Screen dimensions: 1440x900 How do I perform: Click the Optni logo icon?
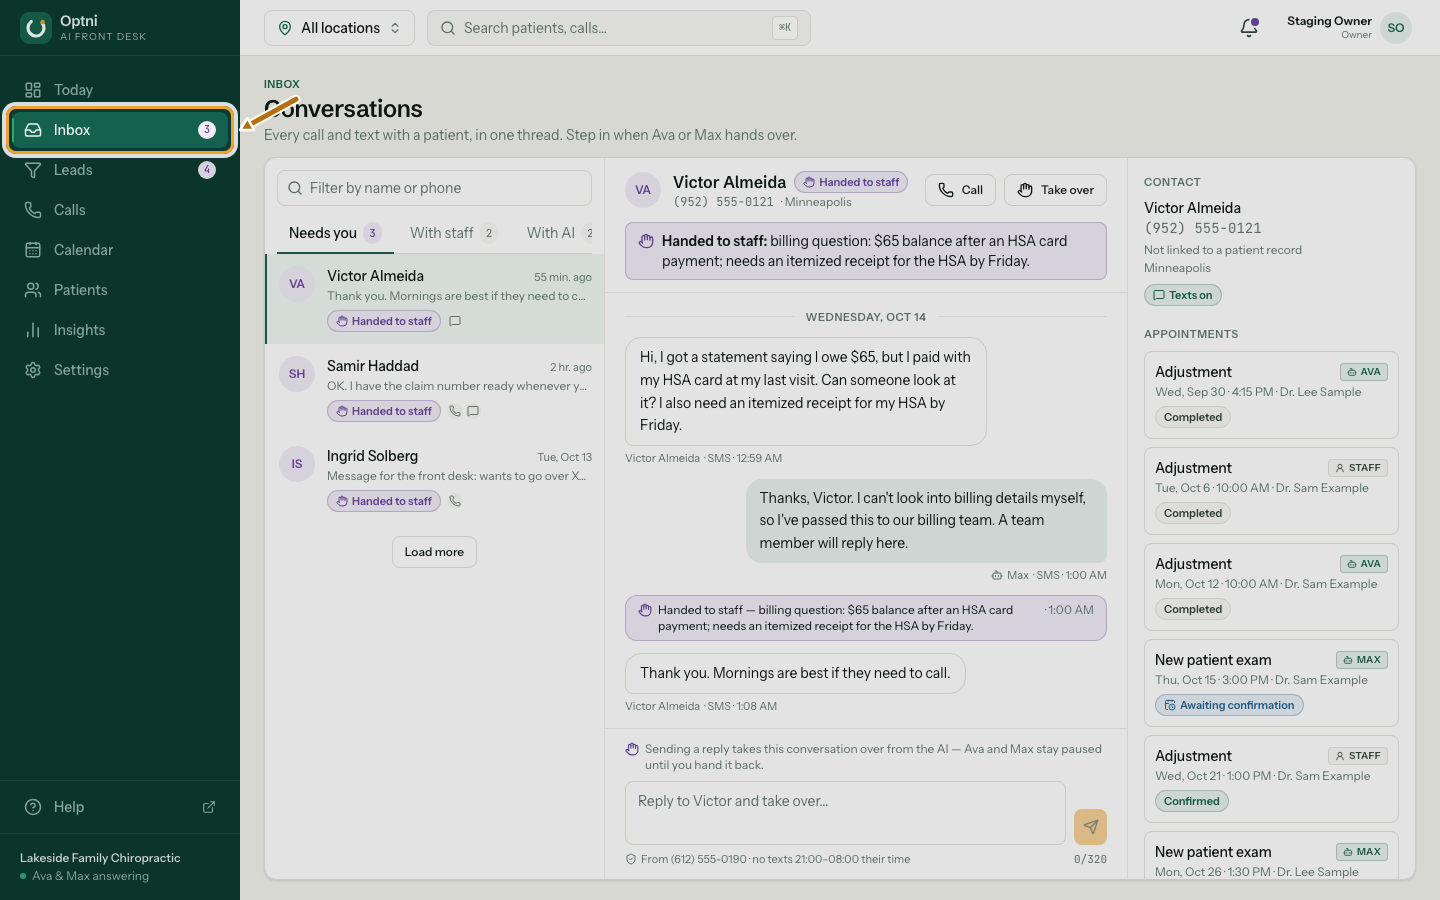click(36, 28)
